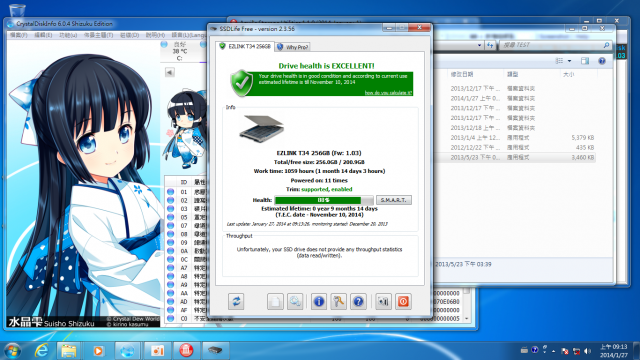
Task: Open the 佈景主題(T) menu in CrystalDiskInfo
Action: point(98,36)
